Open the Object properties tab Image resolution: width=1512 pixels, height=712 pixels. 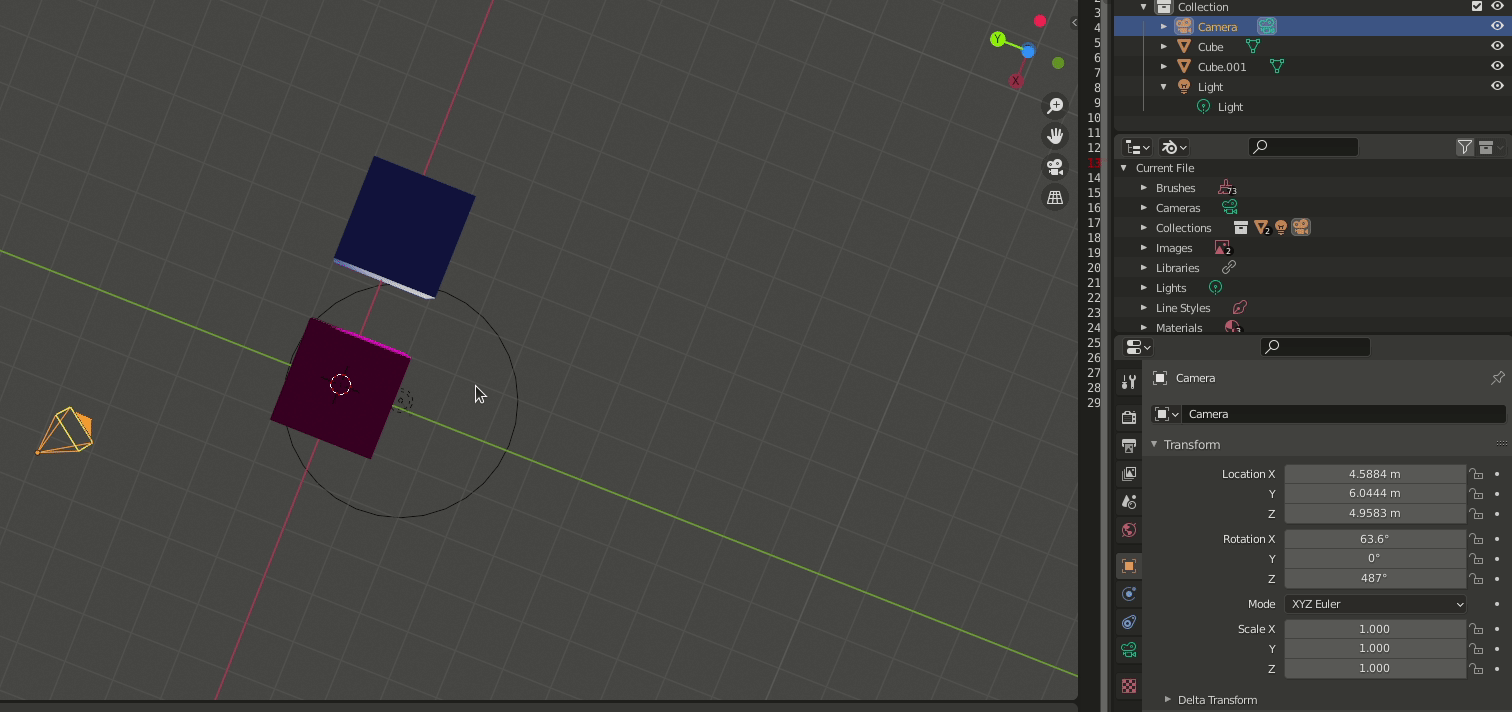click(1129, 565)
